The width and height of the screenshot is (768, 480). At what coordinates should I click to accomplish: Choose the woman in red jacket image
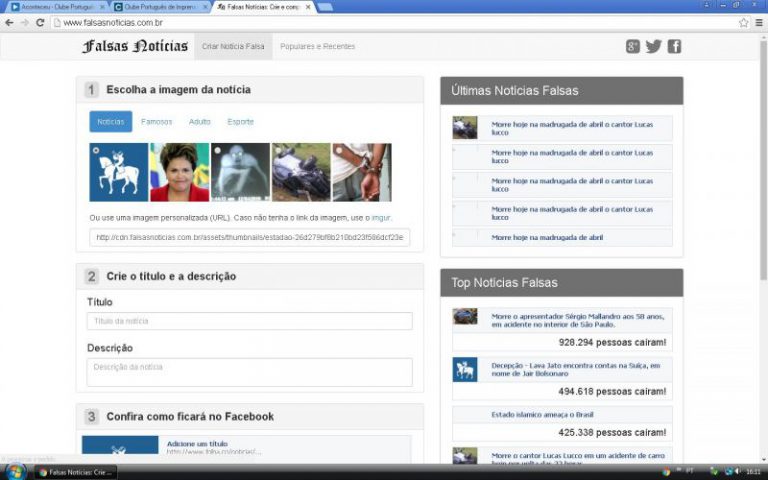pyautogui.click(x=179, y=172)
